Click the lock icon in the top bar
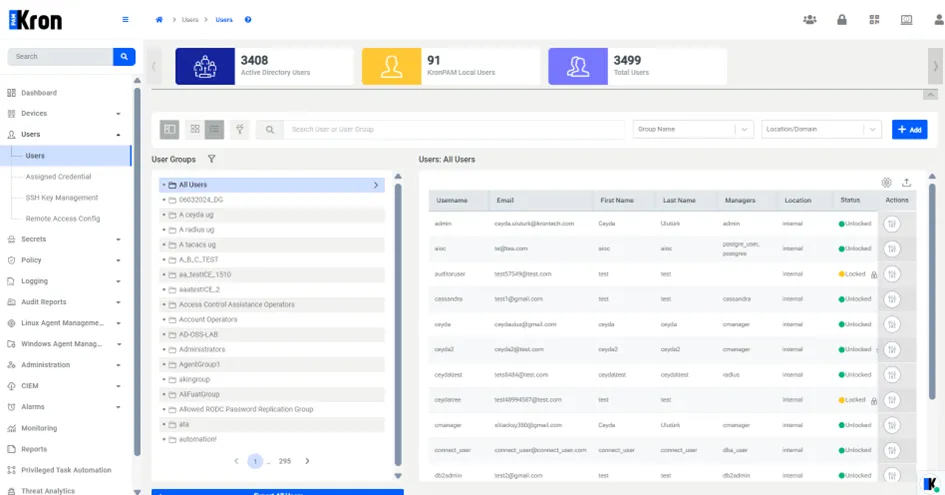945x495 pixels. tap(842, 19)
